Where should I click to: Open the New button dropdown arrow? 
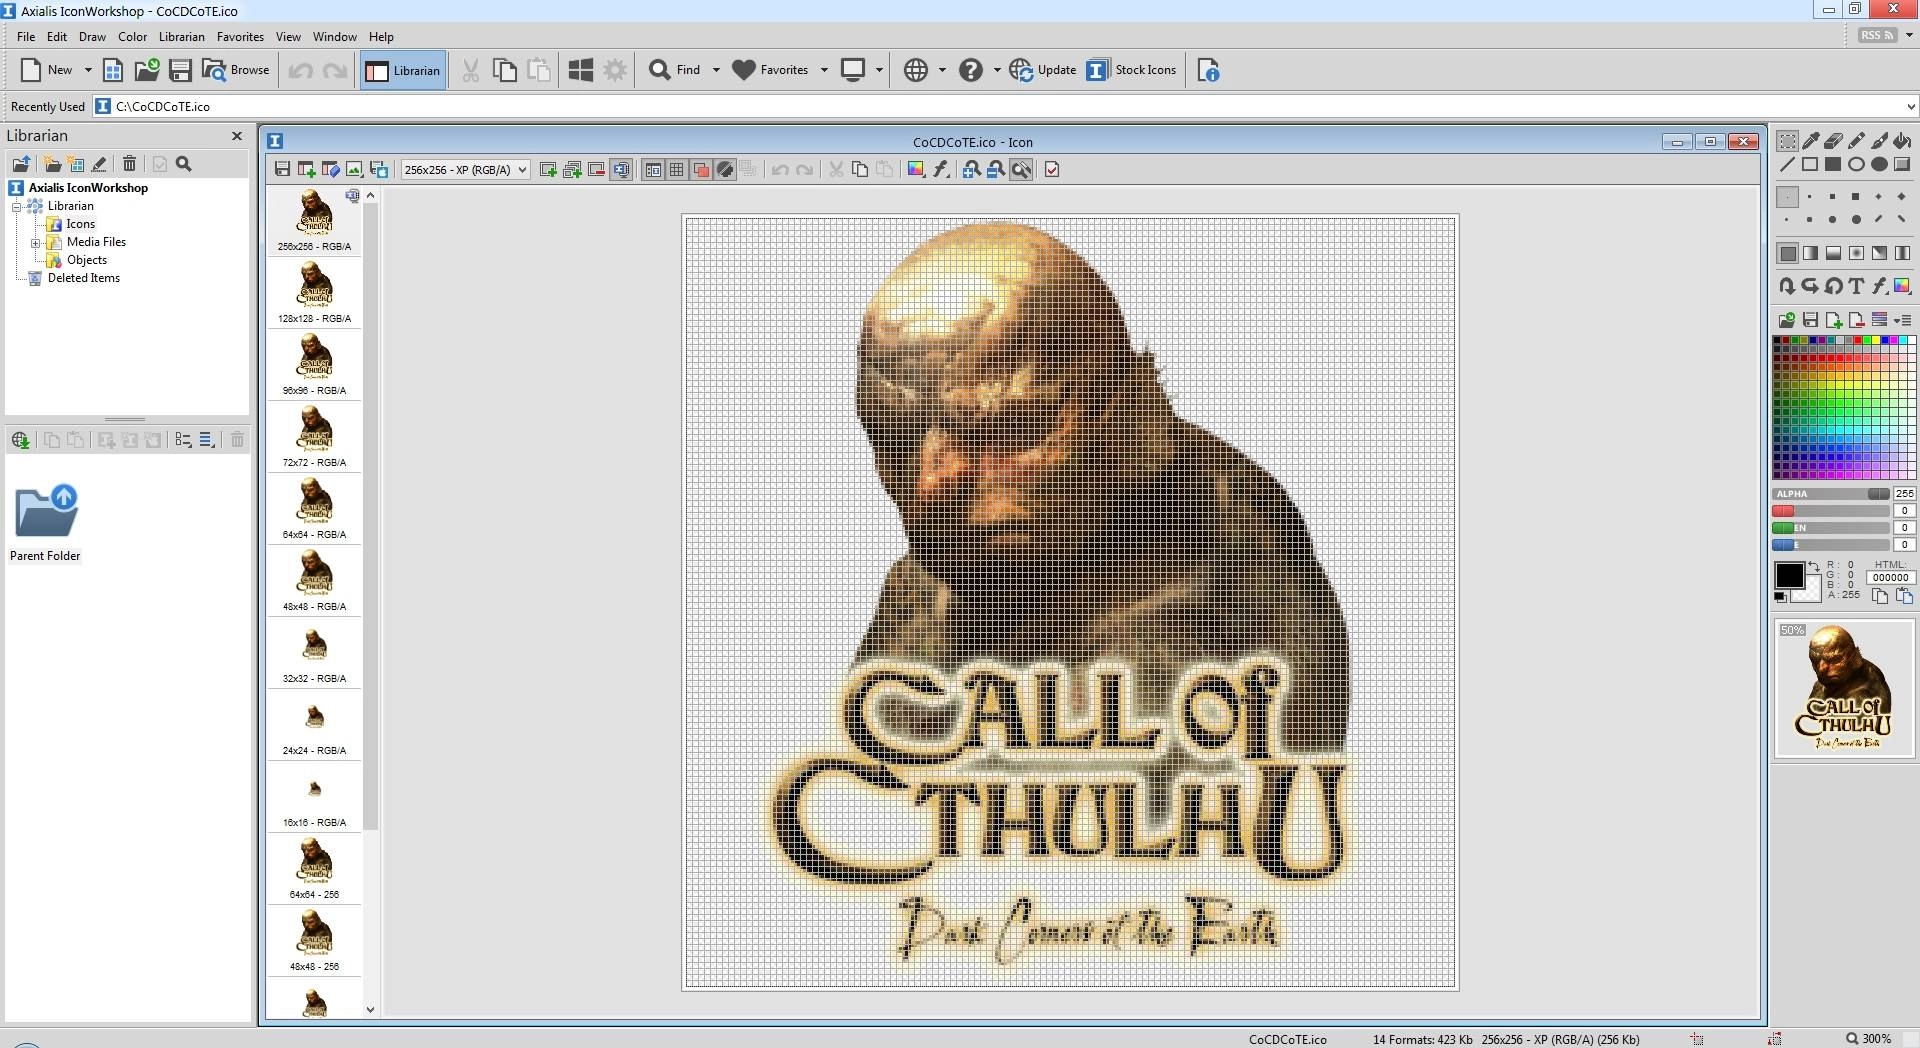coord(88,70)
